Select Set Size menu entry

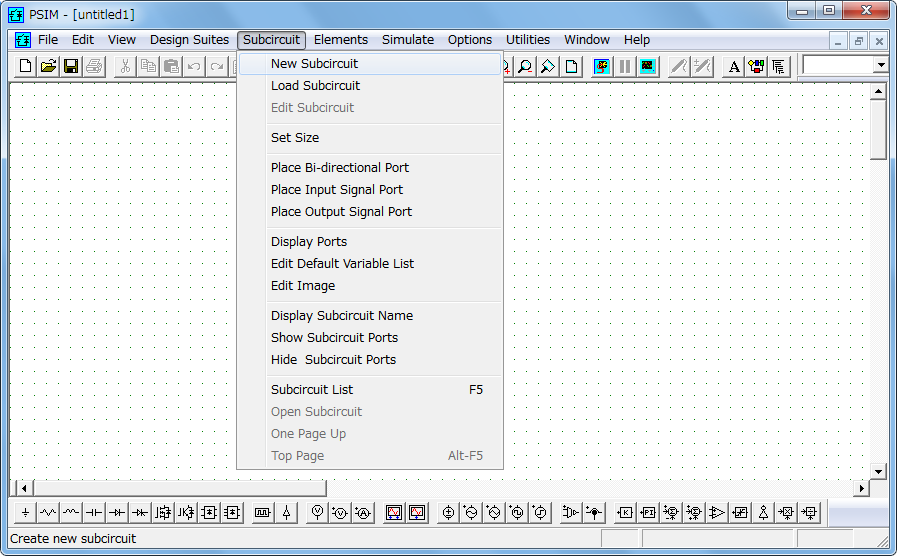pyautogui.click(x=370, y=138)
